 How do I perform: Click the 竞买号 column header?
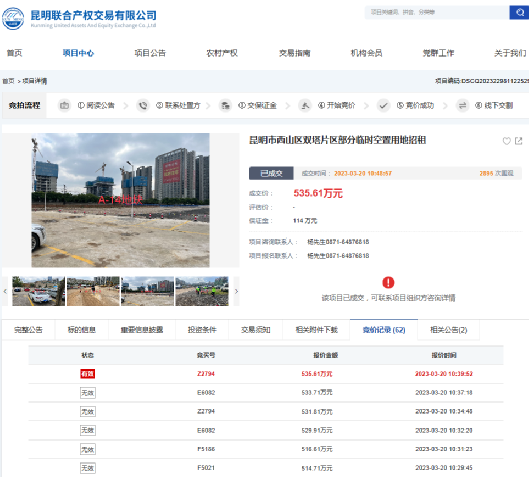206,355
